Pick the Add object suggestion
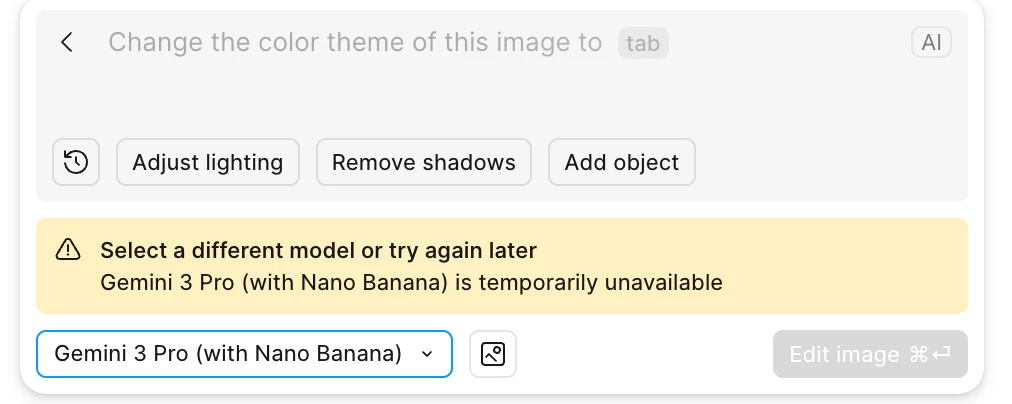1012x404 pixels. [x=621, y=162]
